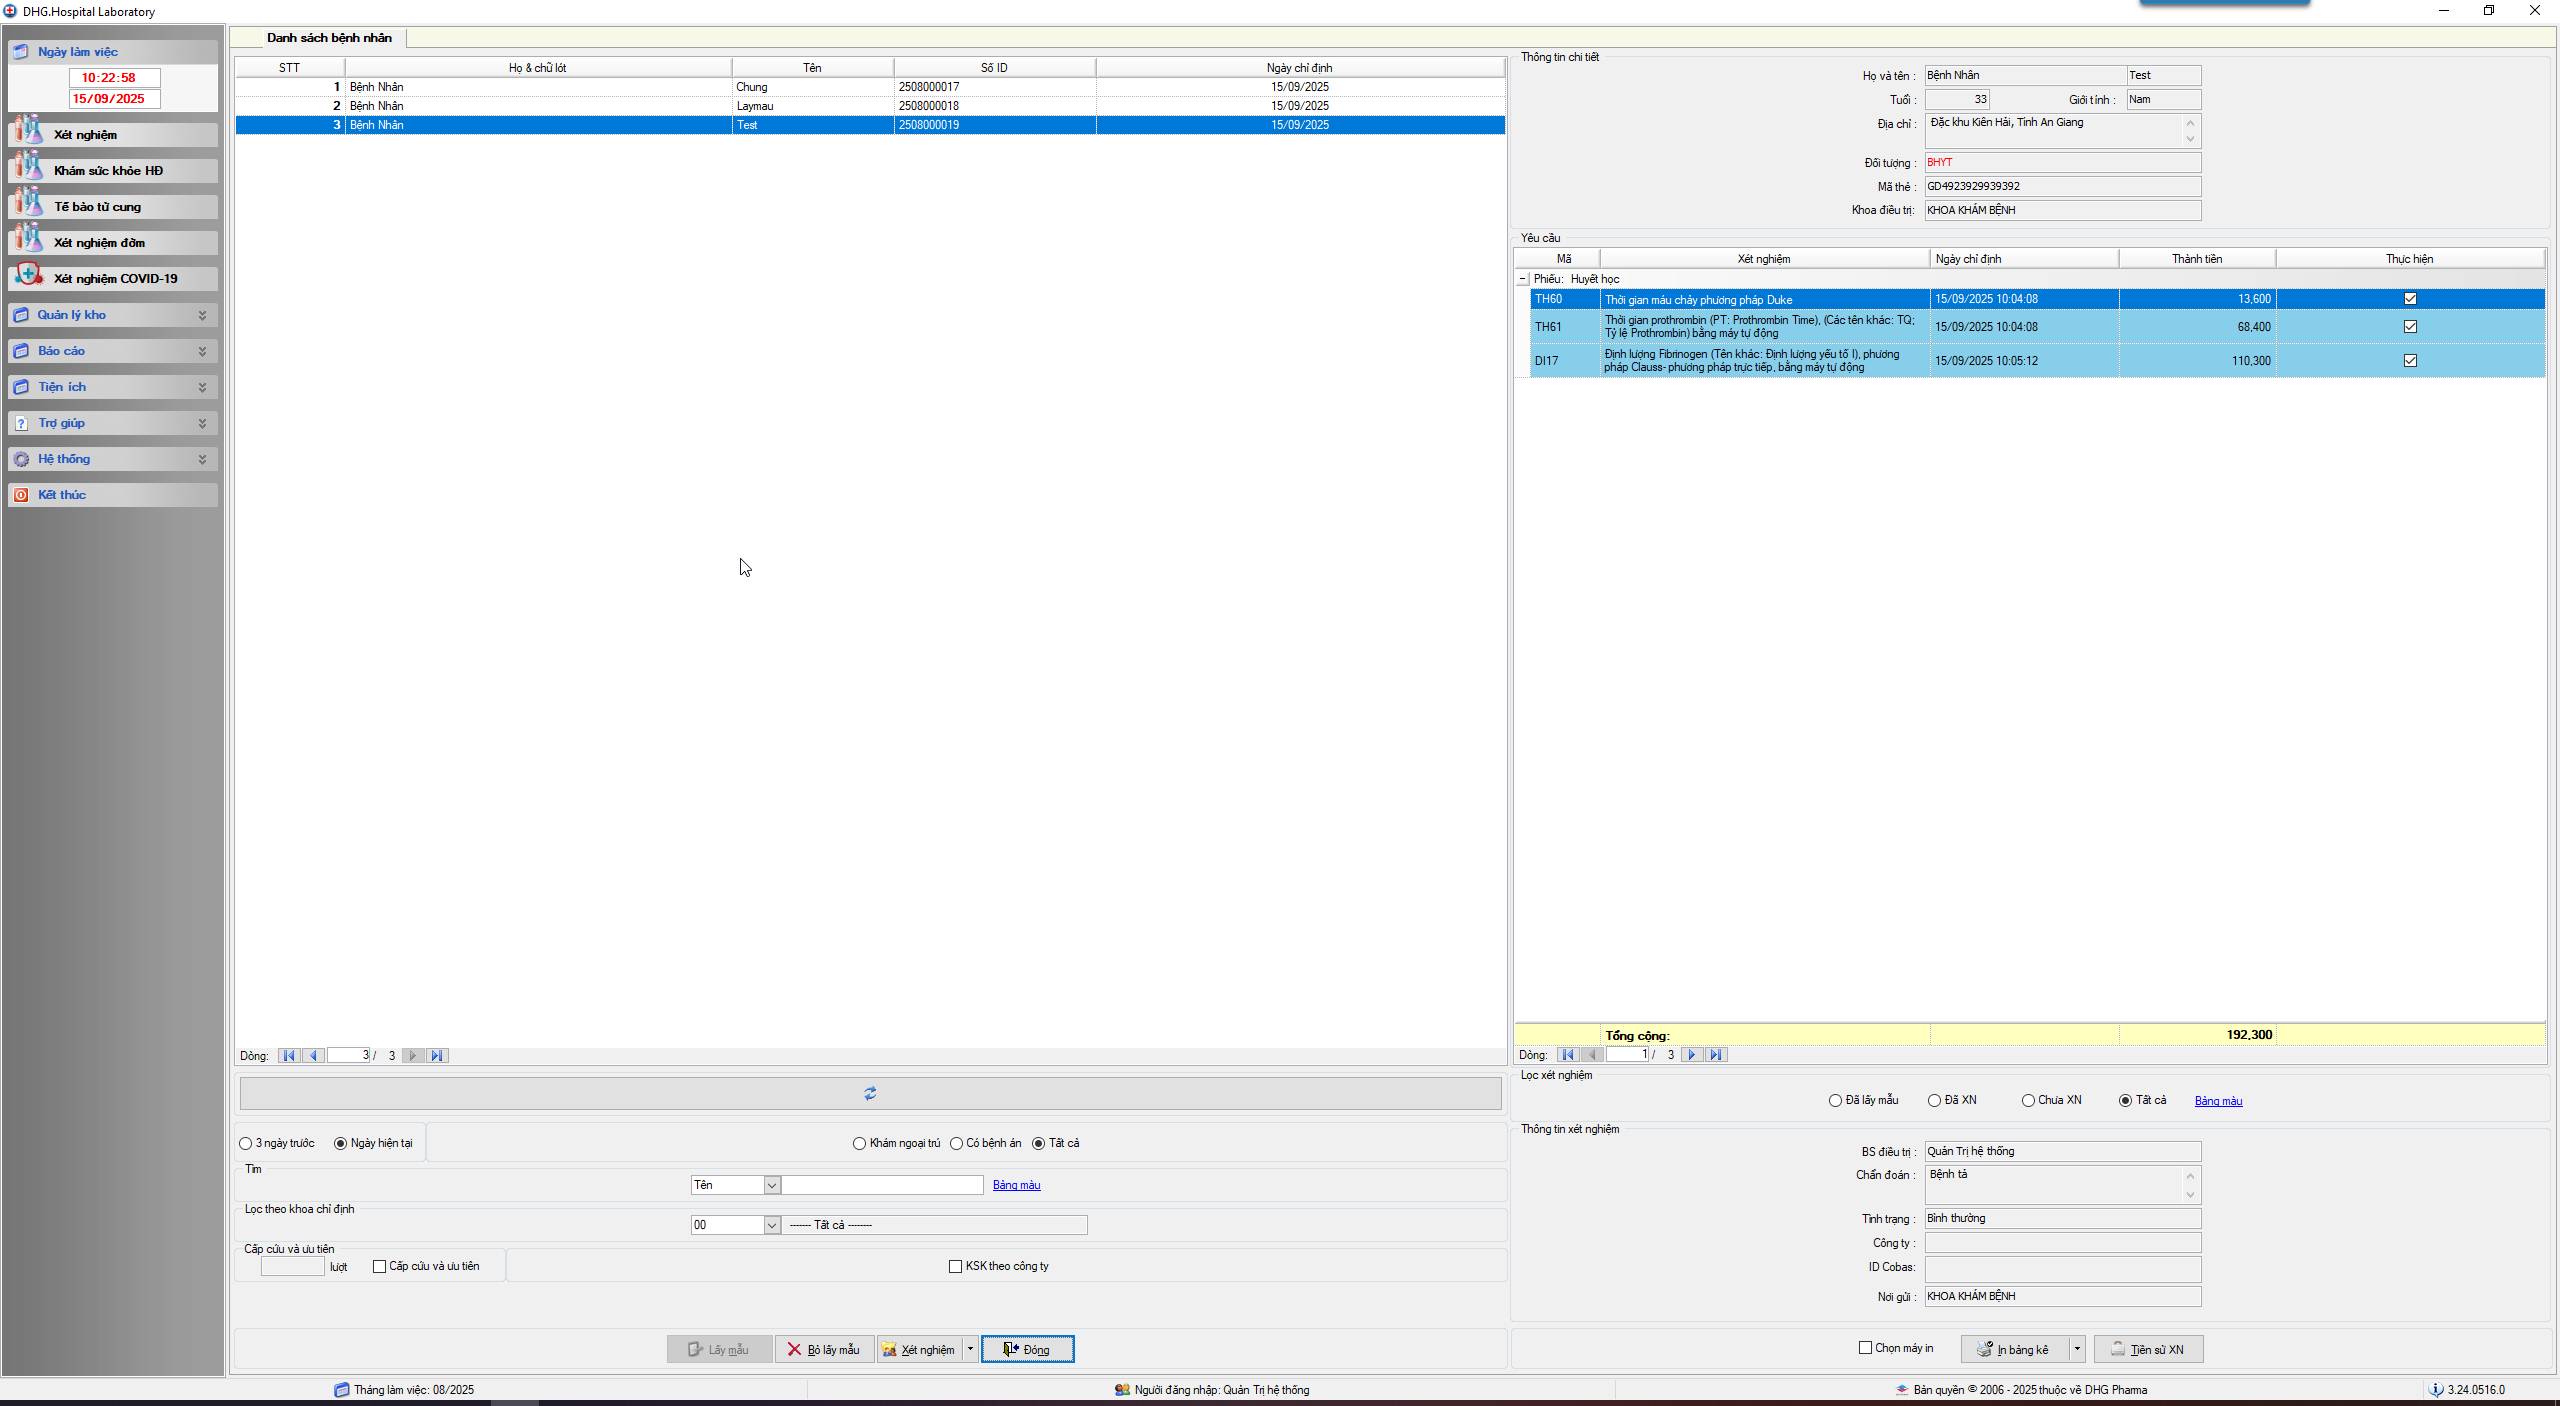Uncheck Thực hiện for TH60 row
This screenshot has height=1406, width=2560.
coord(2410,298)
